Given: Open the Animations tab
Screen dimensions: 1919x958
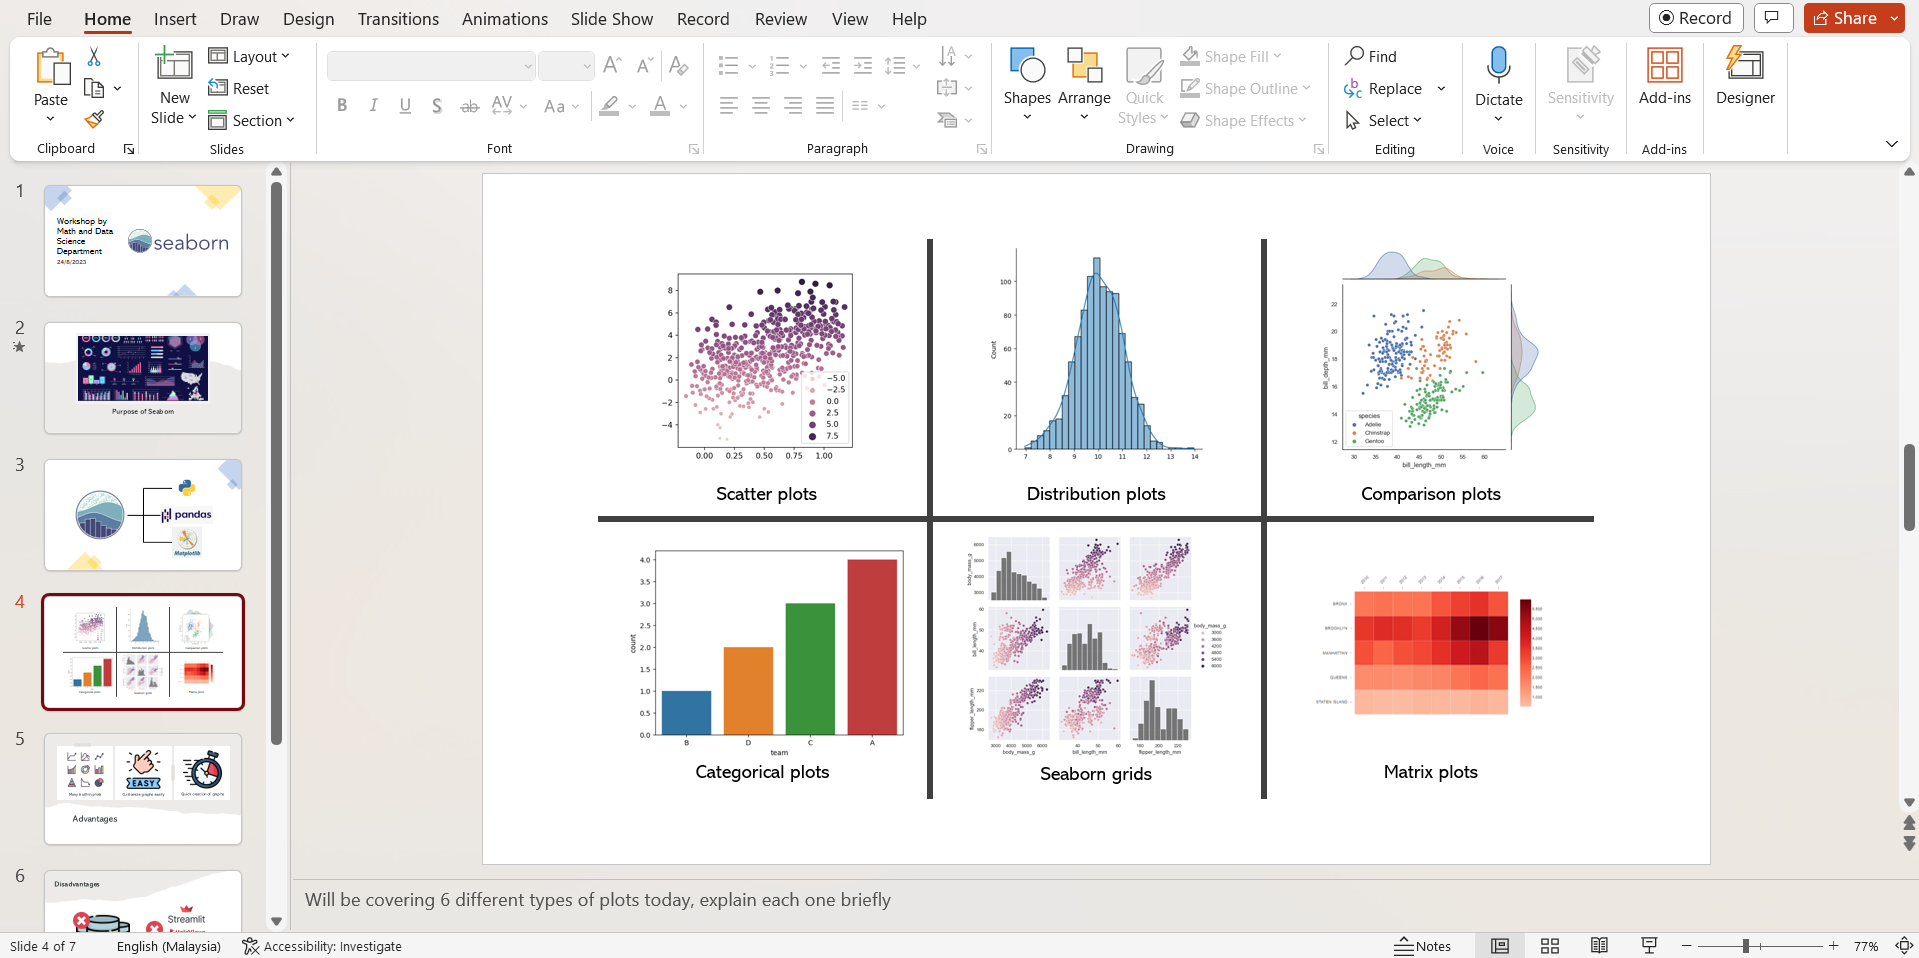Looking at the screenshot, I should pos(505,19).
